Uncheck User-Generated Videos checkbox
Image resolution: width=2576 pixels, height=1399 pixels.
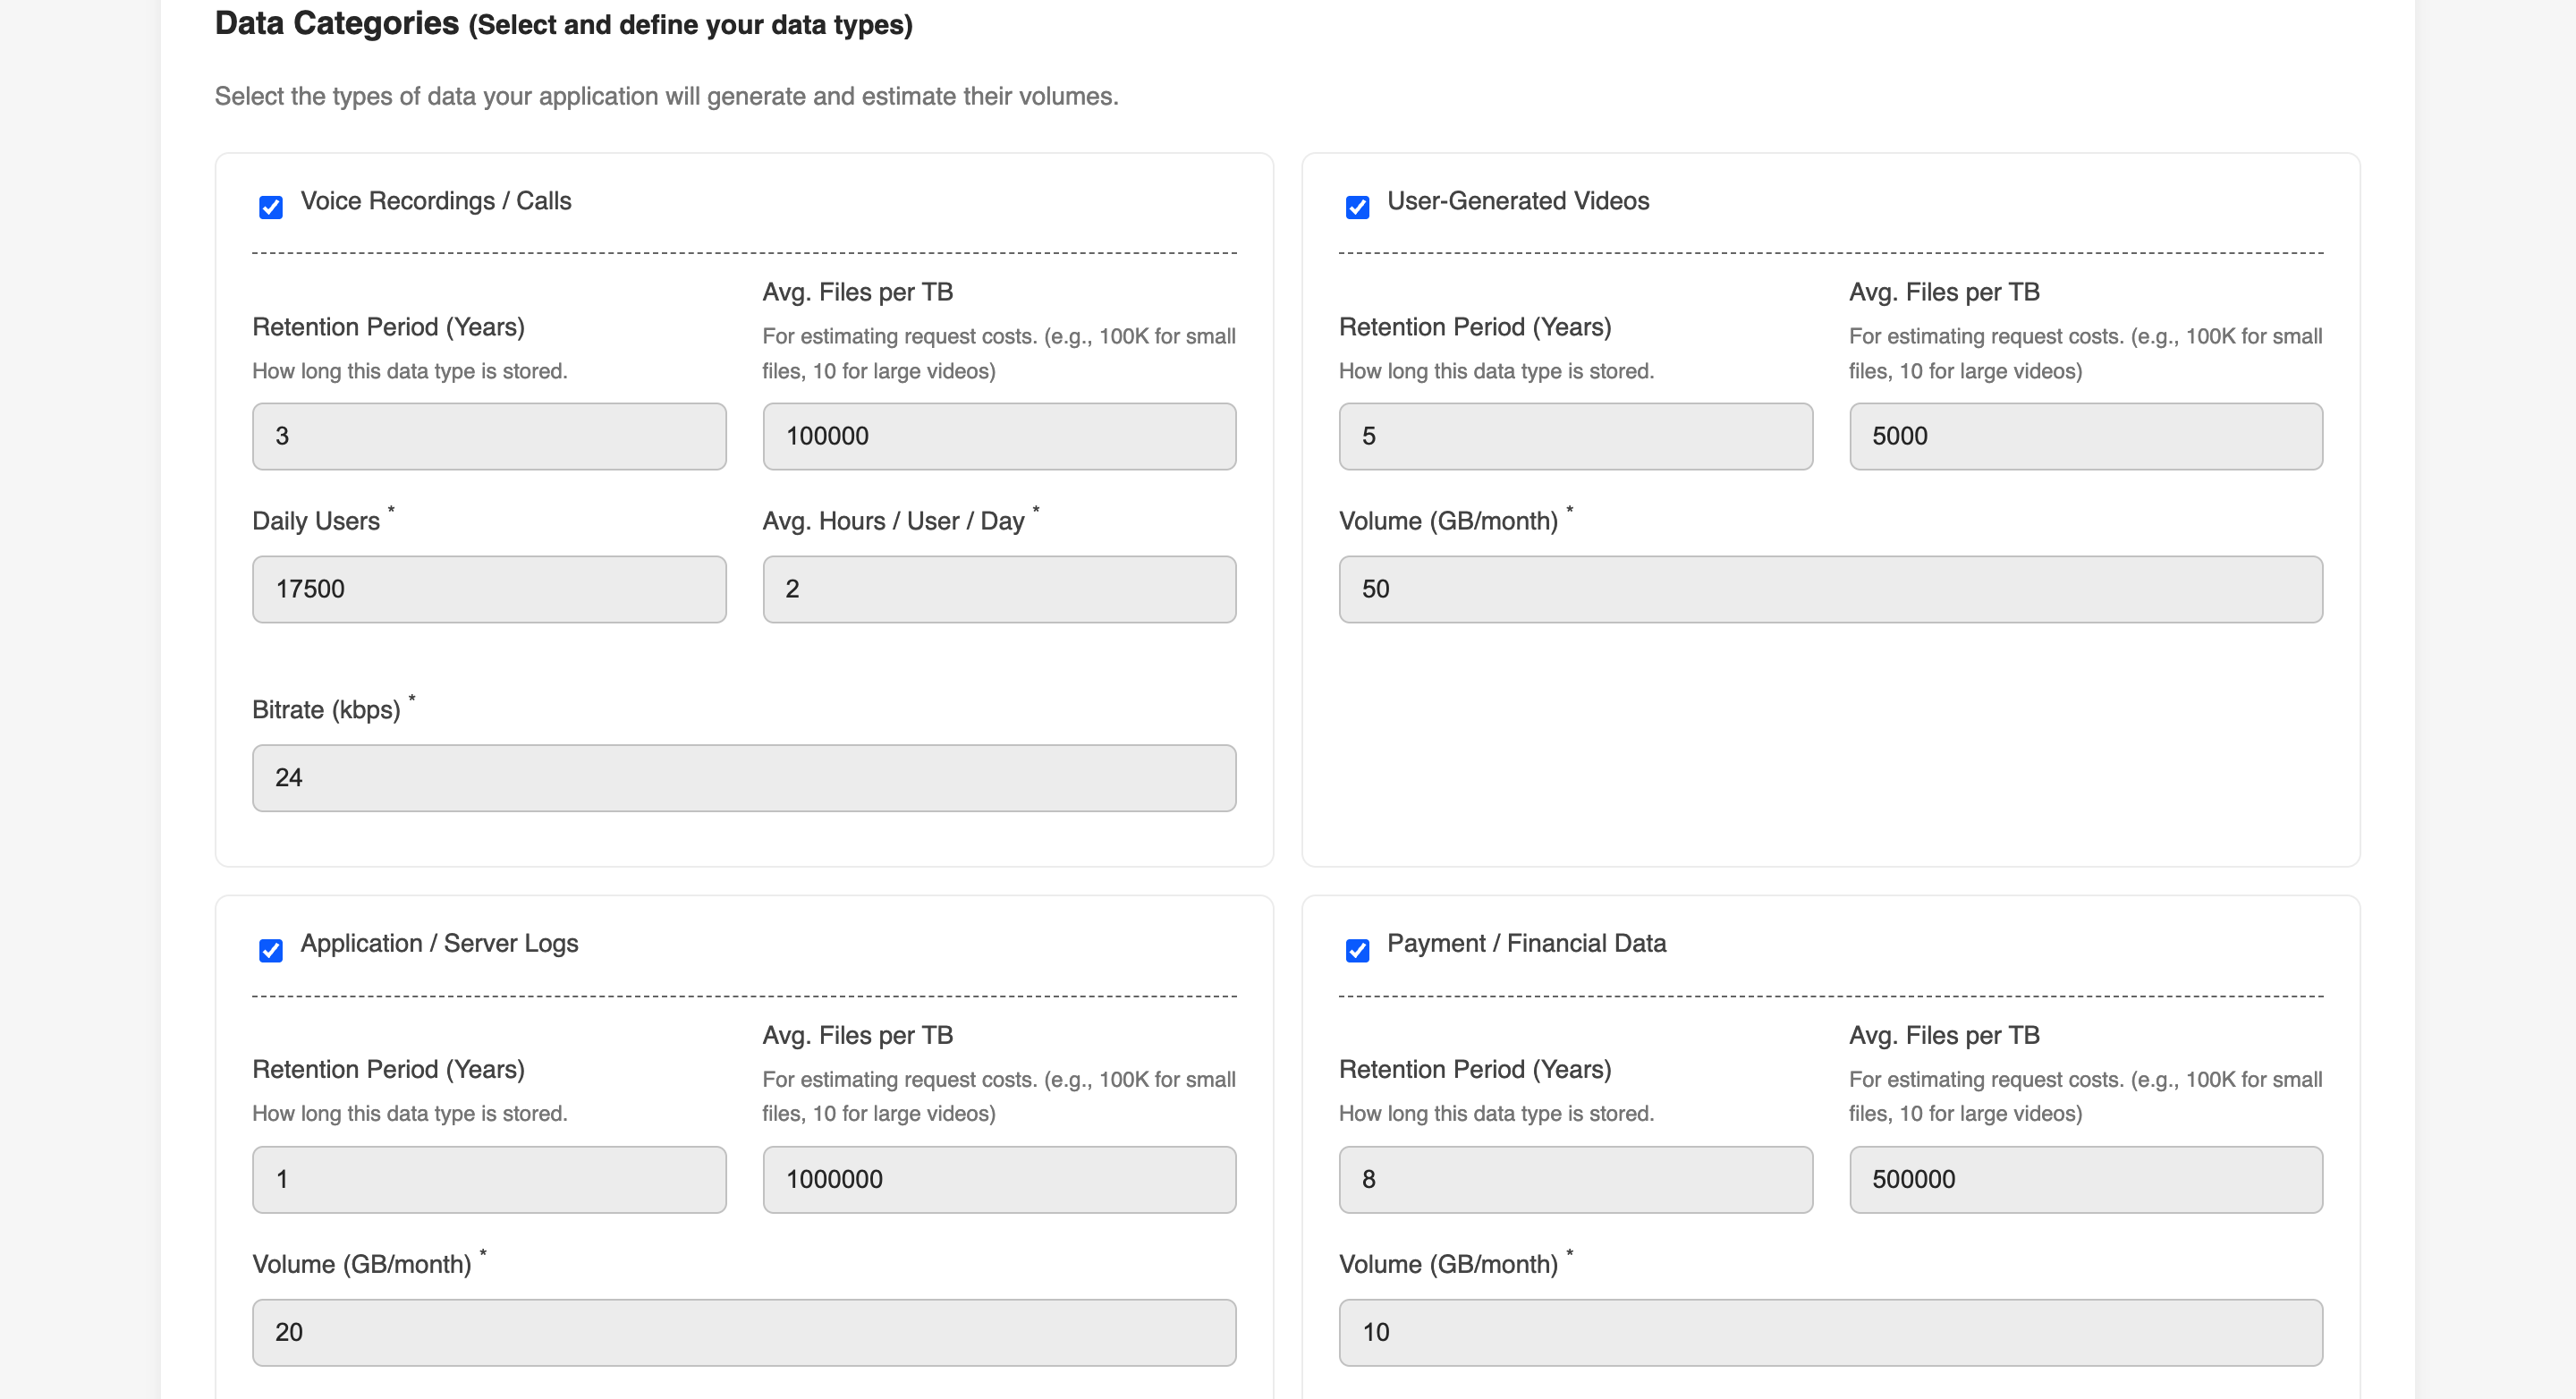pyautogui.click(x=1357, y=207)
